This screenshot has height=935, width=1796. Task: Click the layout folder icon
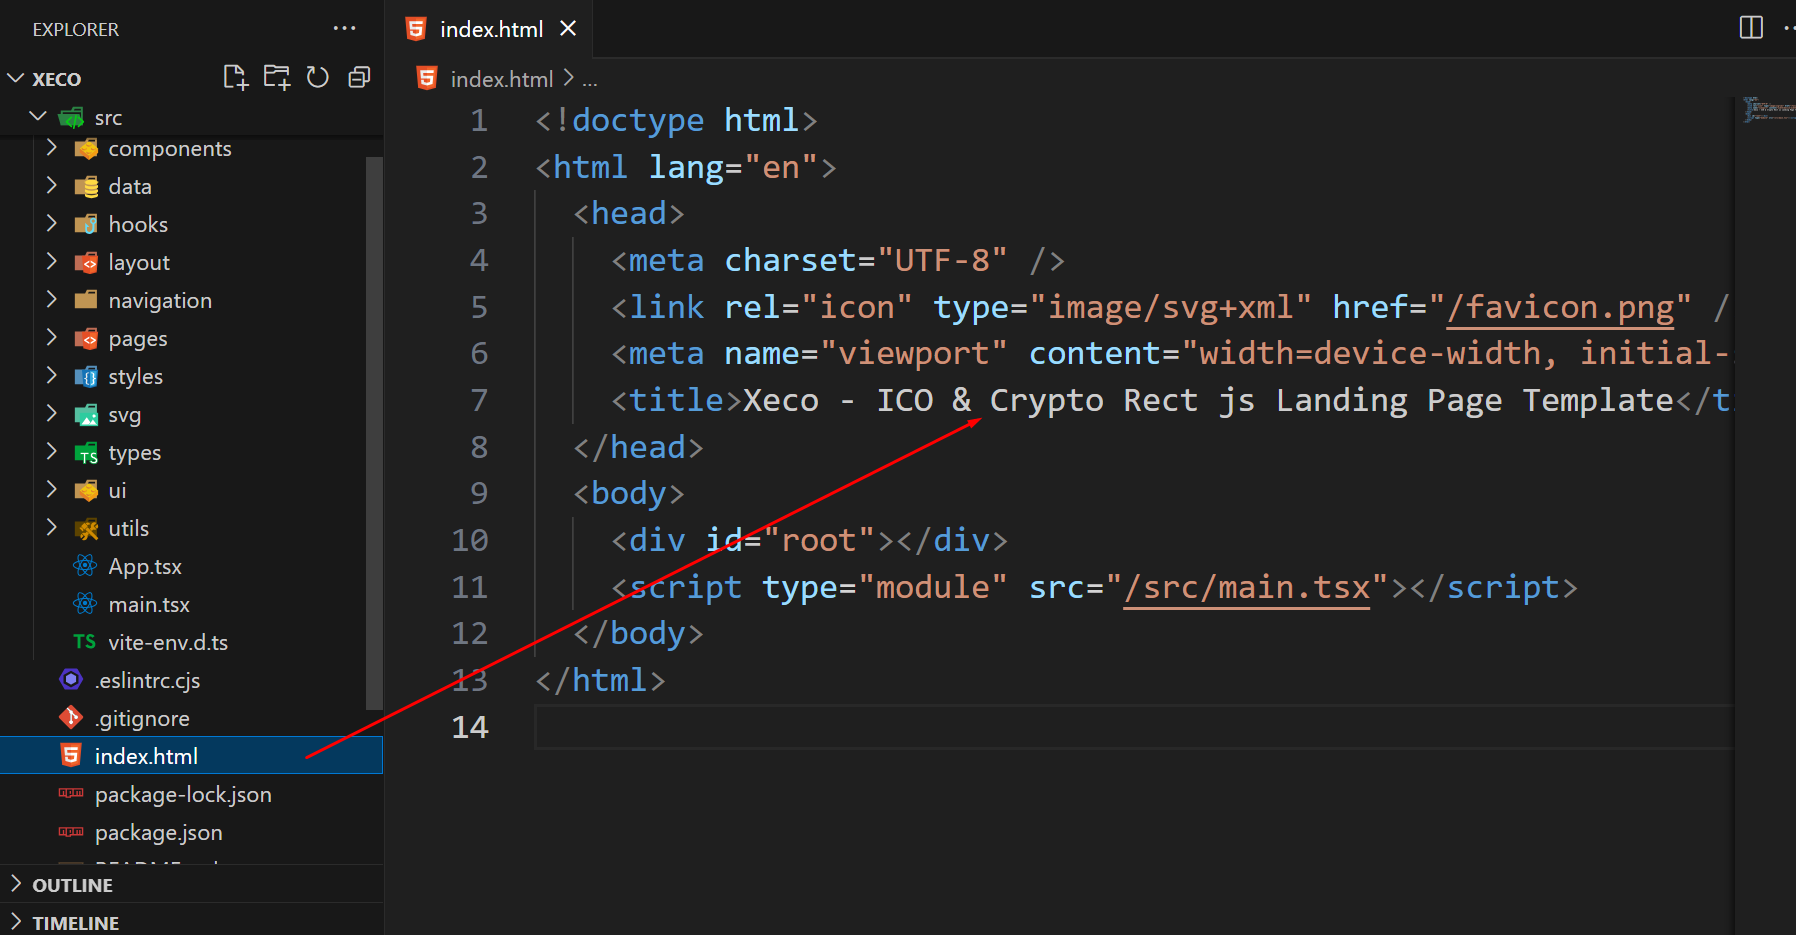pyautogui.click(x=86, y=263)
